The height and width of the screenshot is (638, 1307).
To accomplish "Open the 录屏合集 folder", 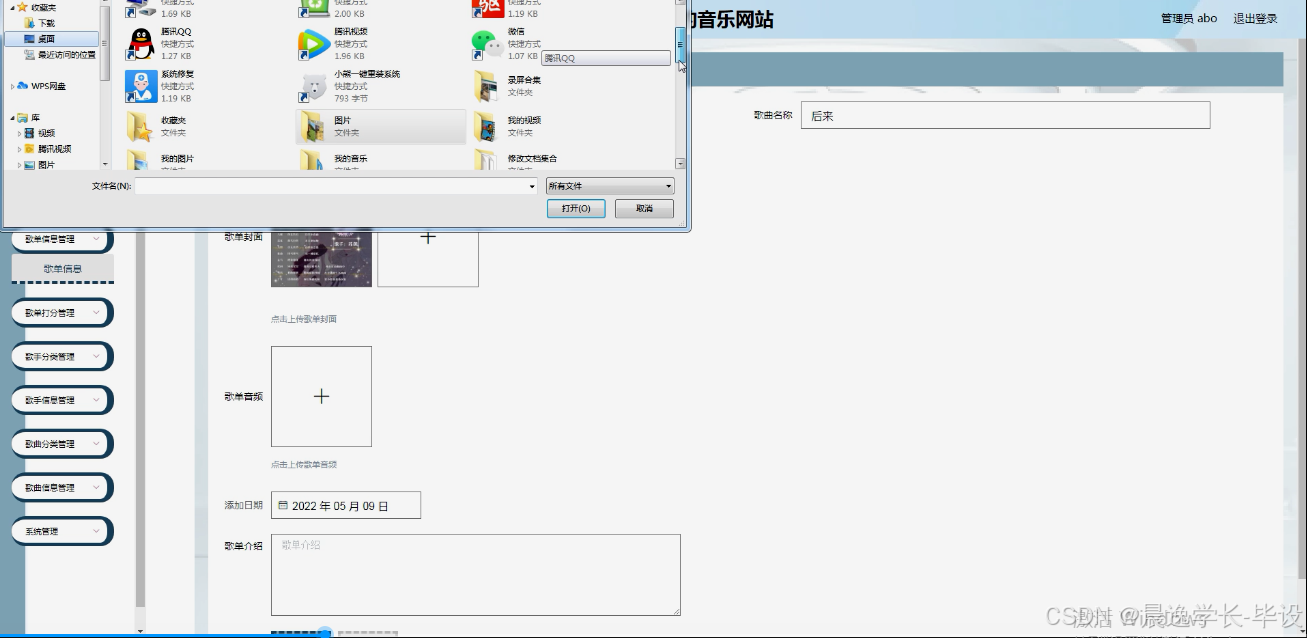I will (487, 86).
